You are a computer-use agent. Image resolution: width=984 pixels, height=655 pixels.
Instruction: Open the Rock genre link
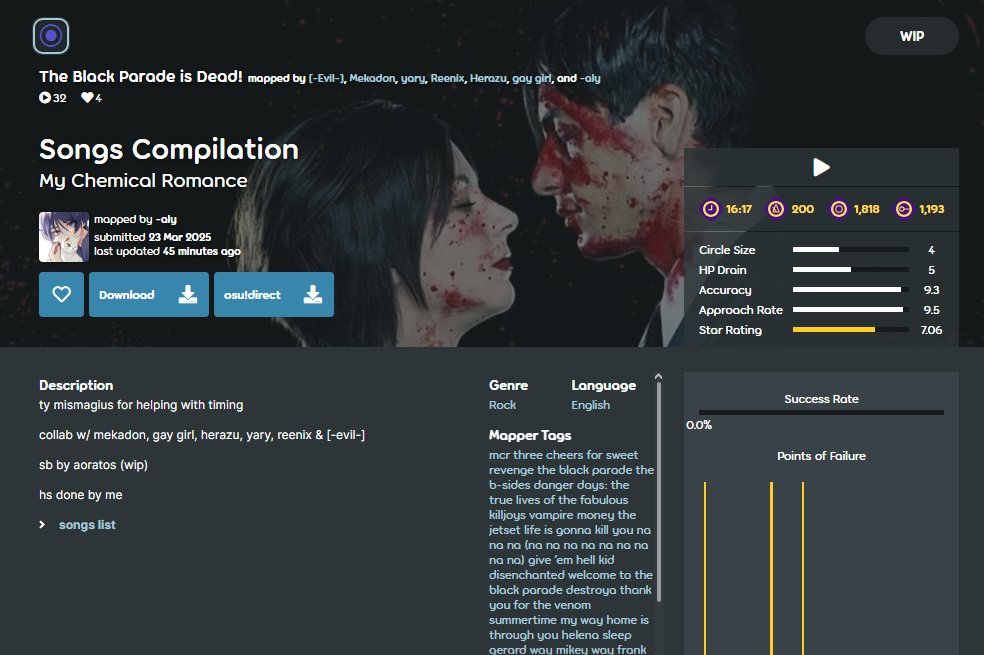[502, 405]
